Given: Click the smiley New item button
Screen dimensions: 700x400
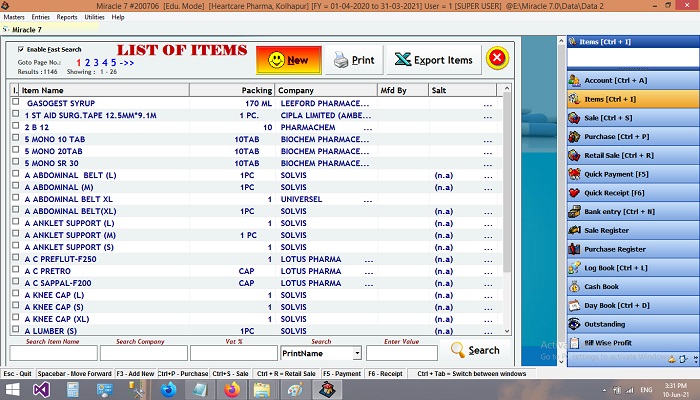Looking at the screenshot, I should click(x=288, y=60).
